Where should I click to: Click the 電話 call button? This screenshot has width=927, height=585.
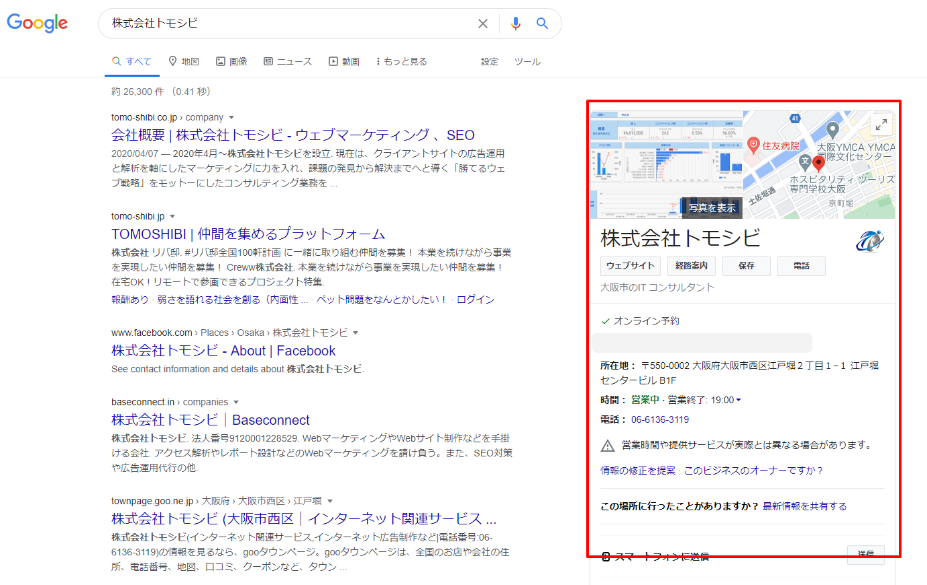tap(801, 266)
